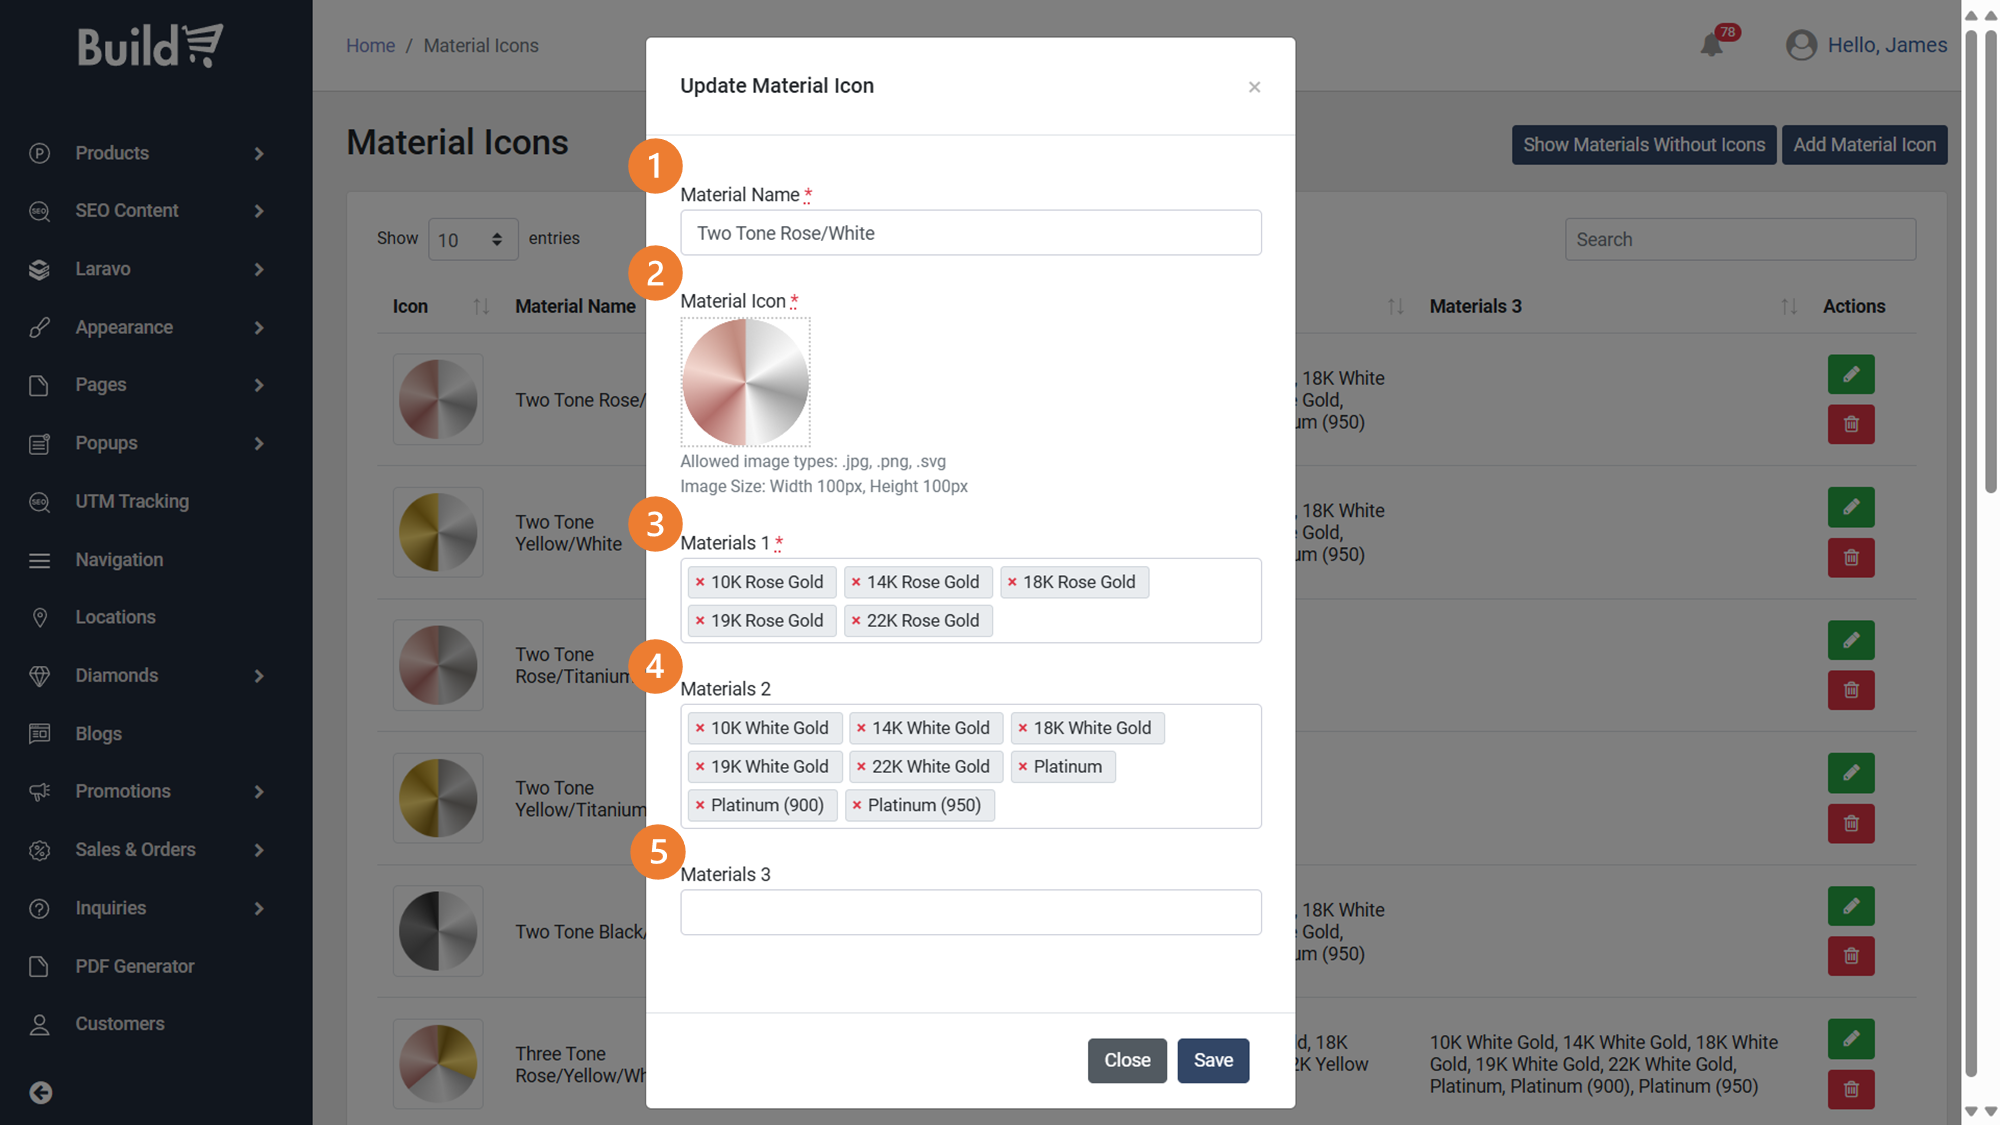Viewport: 2000px width, 1125px height.
Task: Click the Materials 3 empty input field
Action: (x=971, y=912)
